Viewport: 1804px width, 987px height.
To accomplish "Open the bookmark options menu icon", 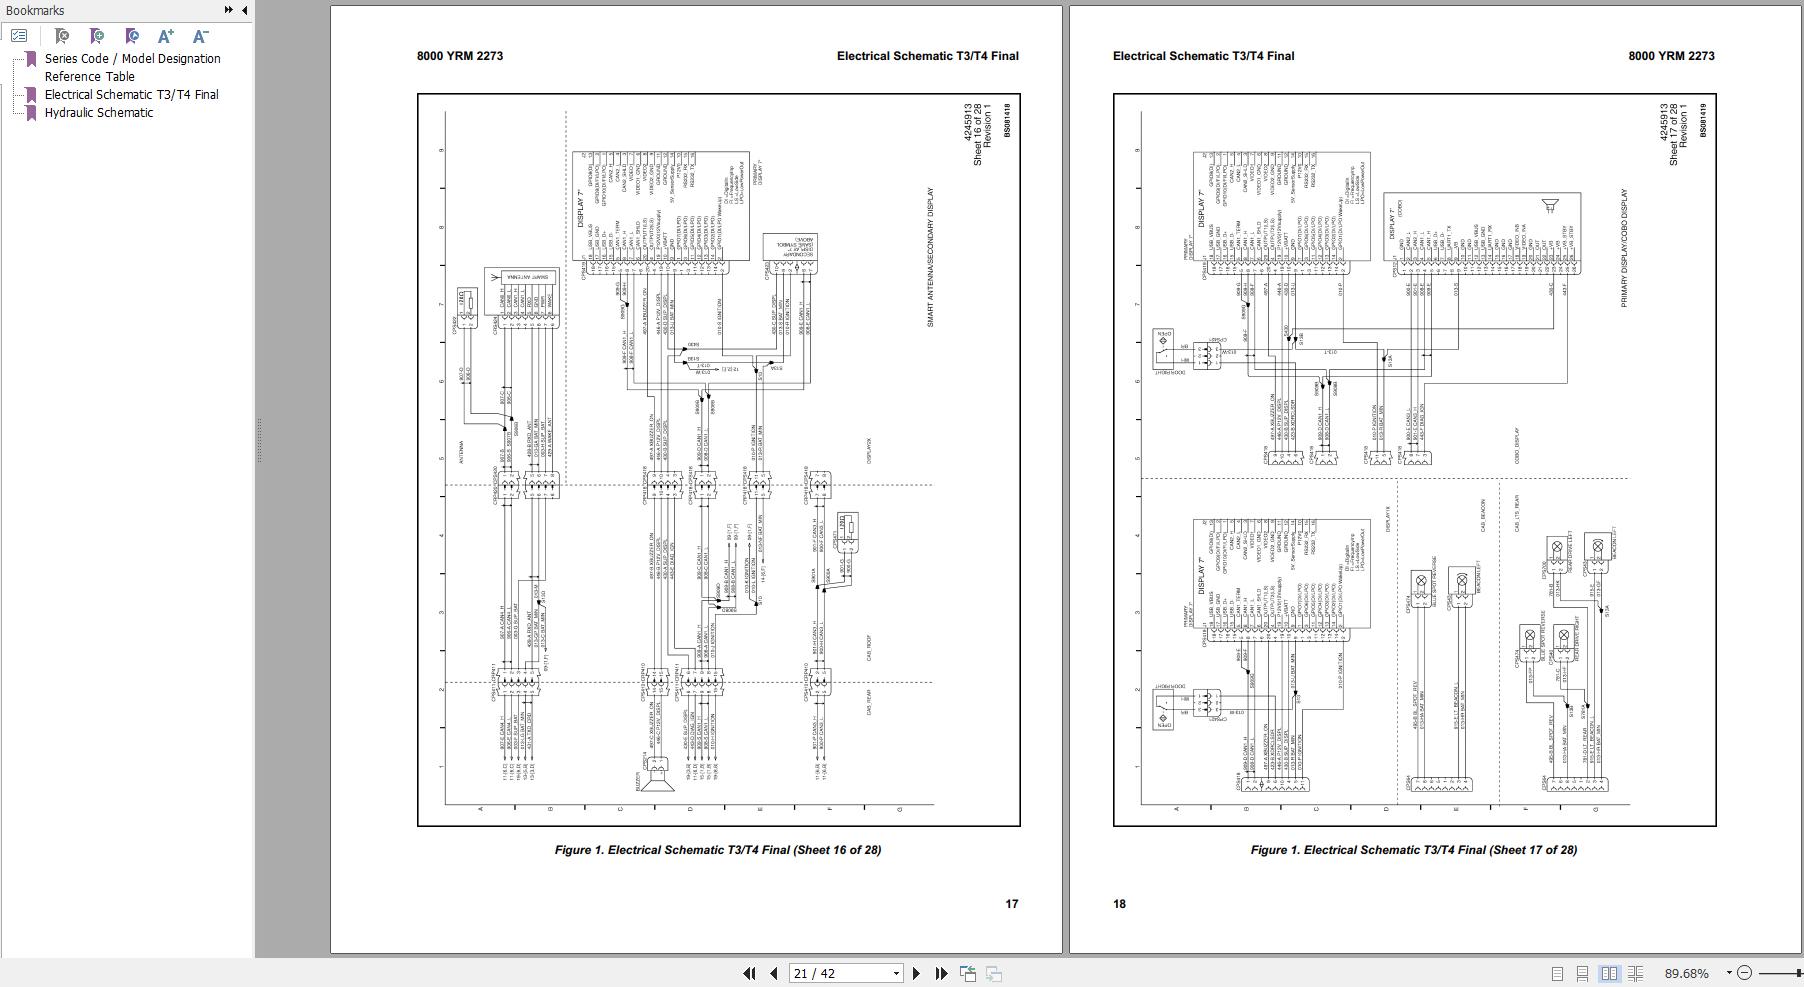I will point(19,36).
